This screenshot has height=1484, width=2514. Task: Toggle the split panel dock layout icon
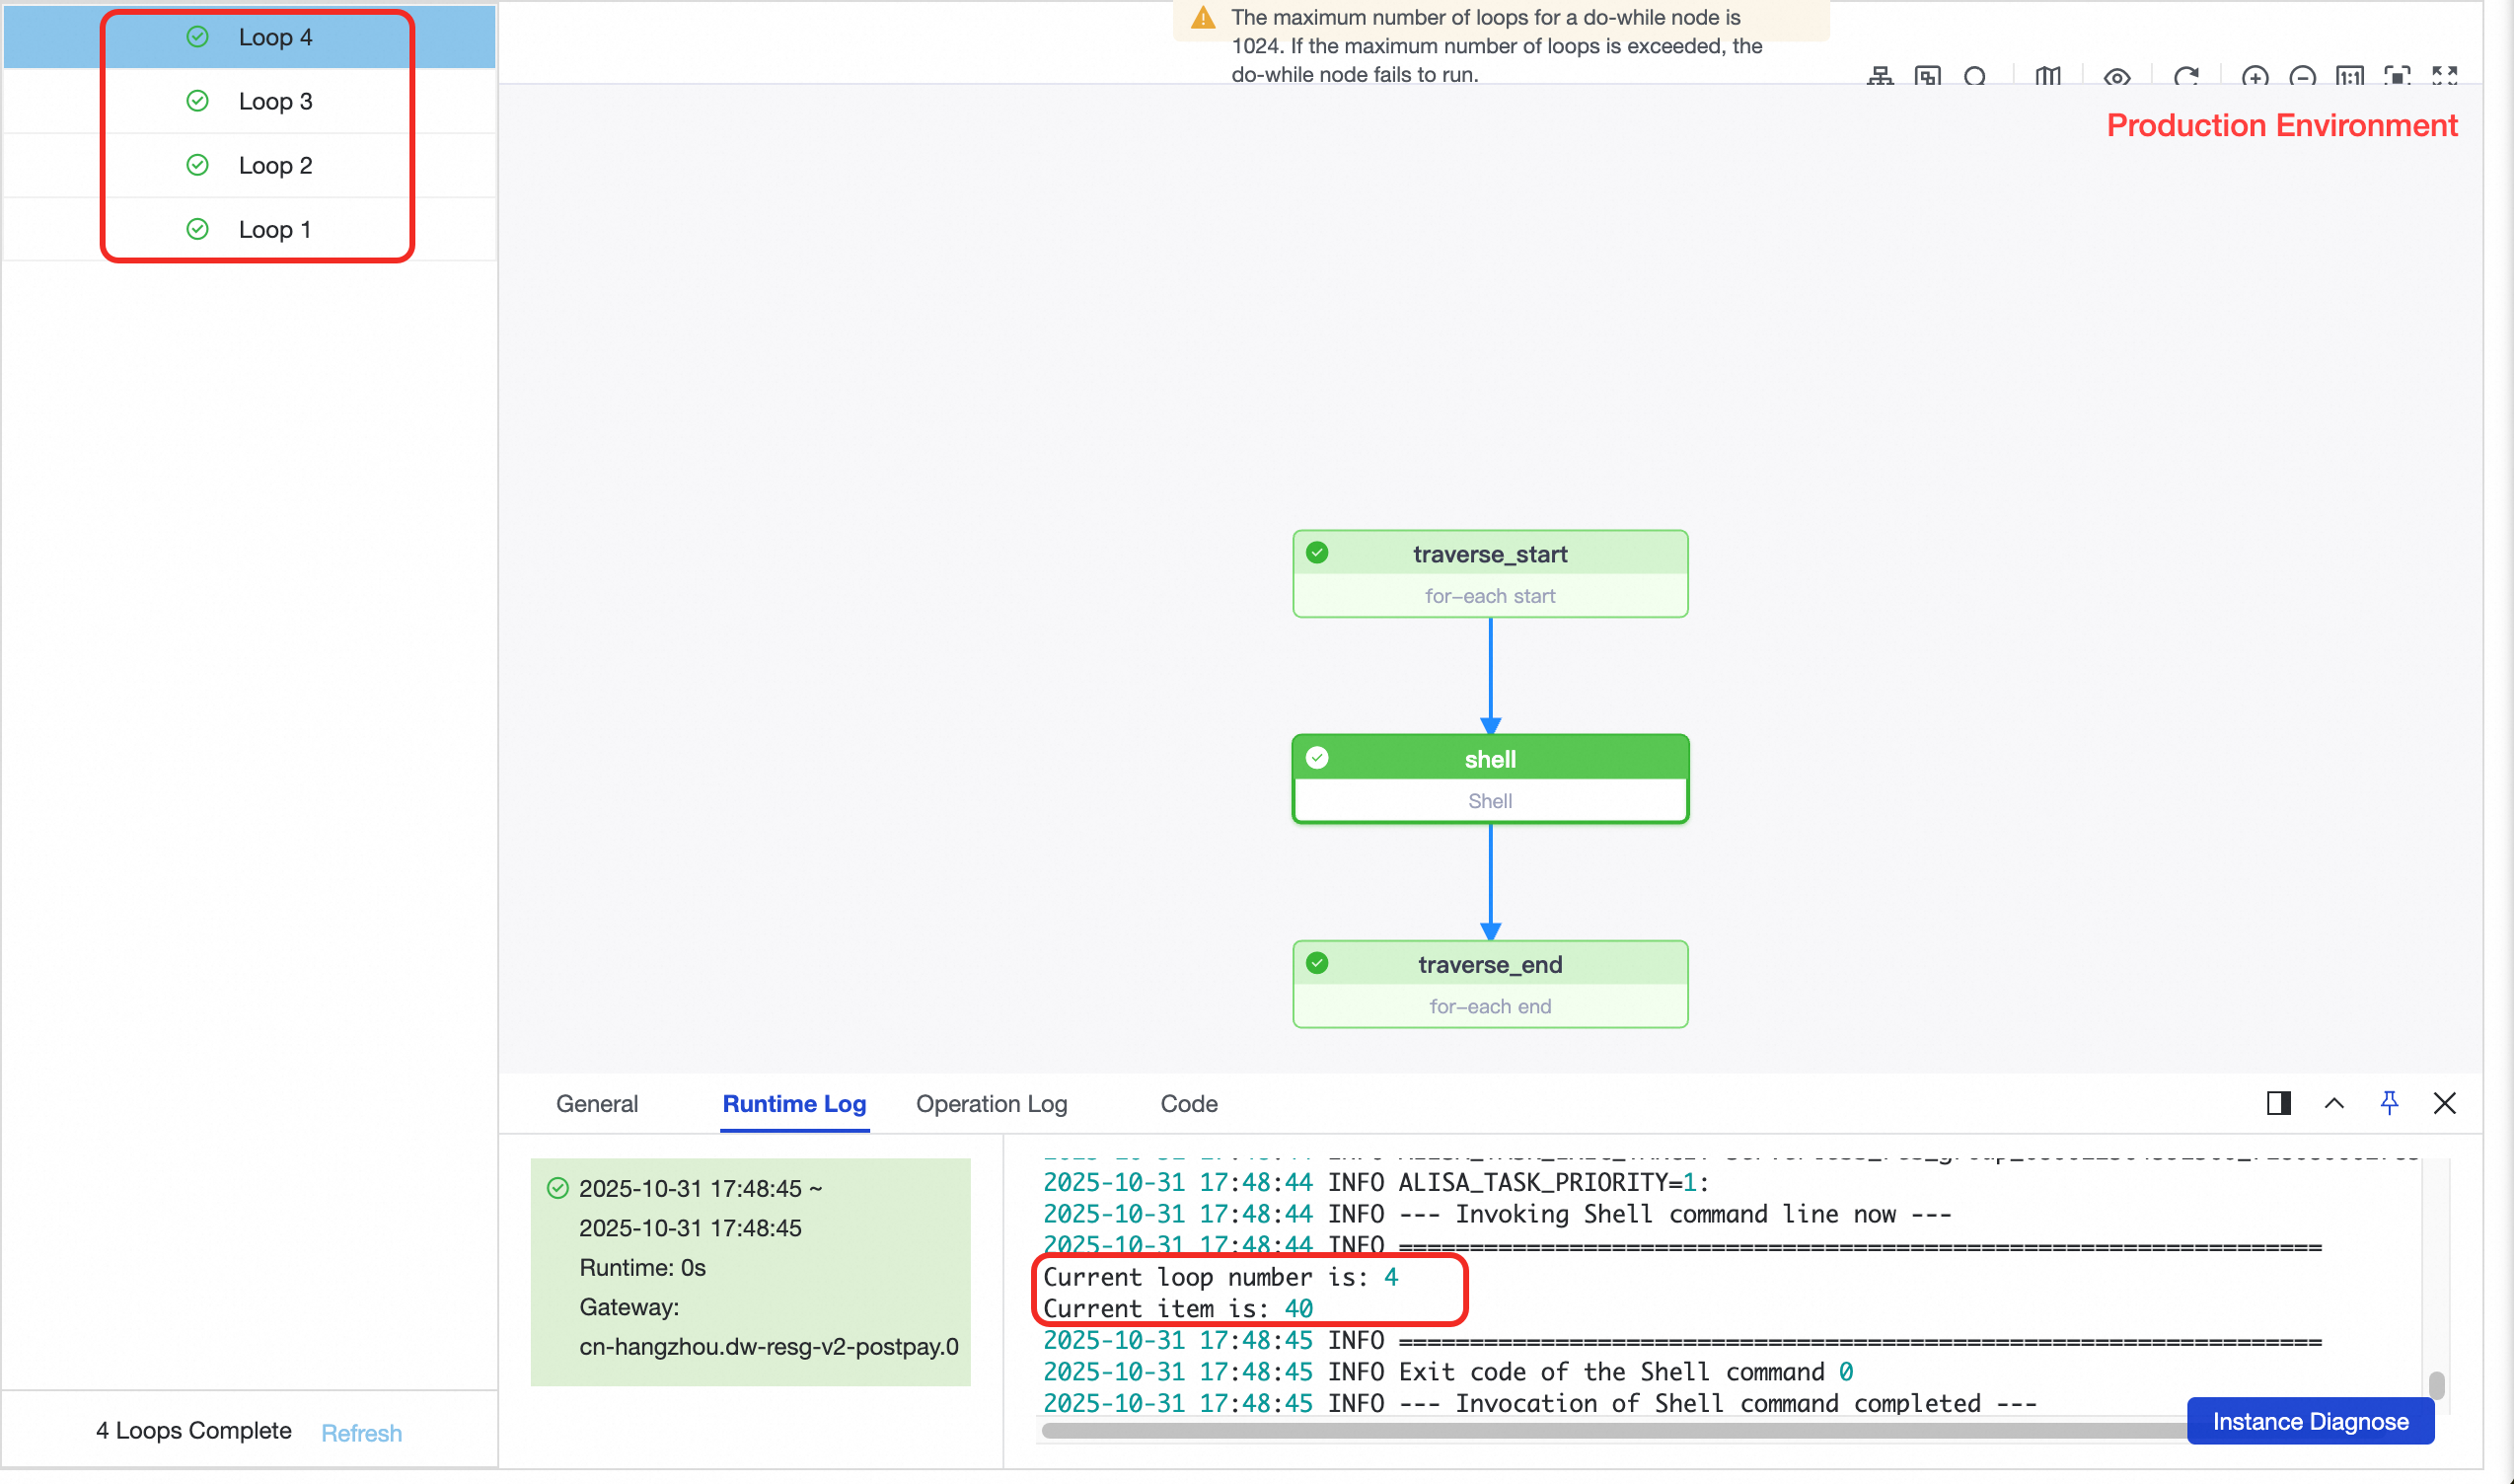[2278, 1103]
